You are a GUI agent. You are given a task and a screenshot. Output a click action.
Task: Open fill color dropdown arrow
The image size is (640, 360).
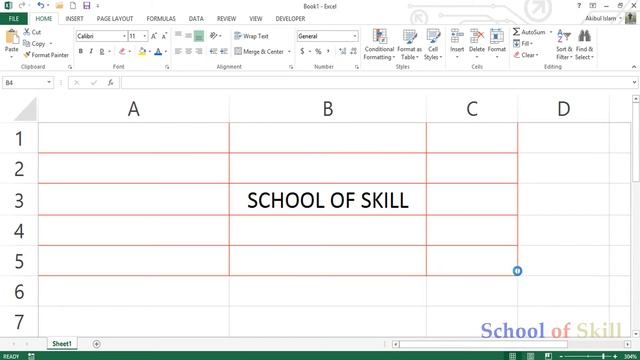150,52
